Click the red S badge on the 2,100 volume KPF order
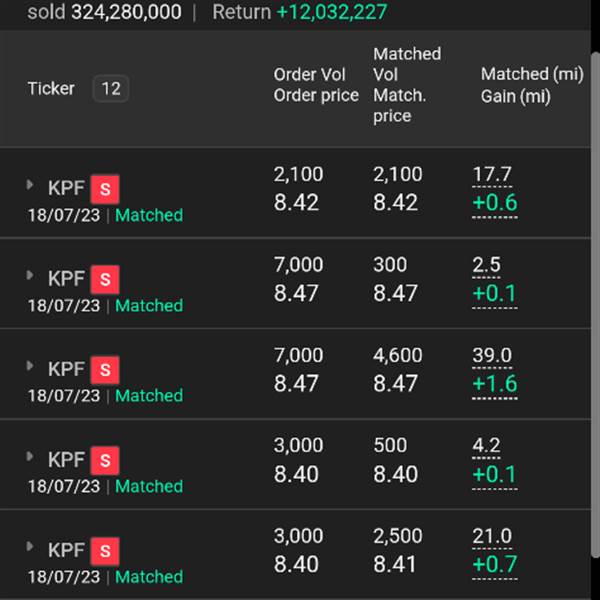Image resolution: width=600 pixels, height=600 pixels. (x=105, y=189)
